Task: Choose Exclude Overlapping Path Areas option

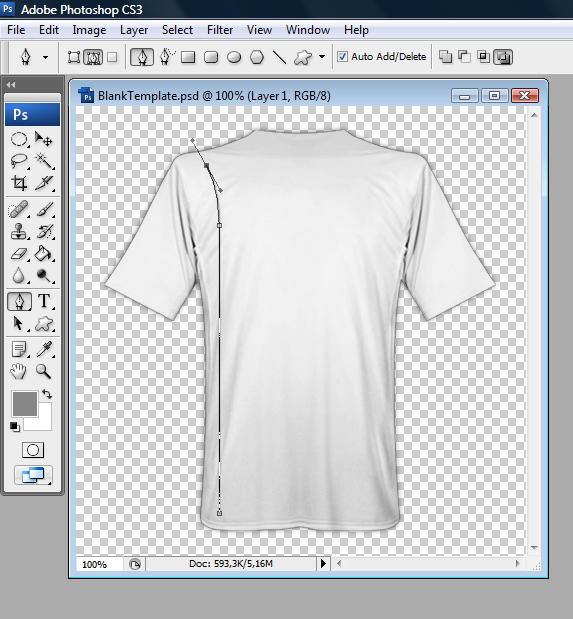Action: (x=503, y=57)
